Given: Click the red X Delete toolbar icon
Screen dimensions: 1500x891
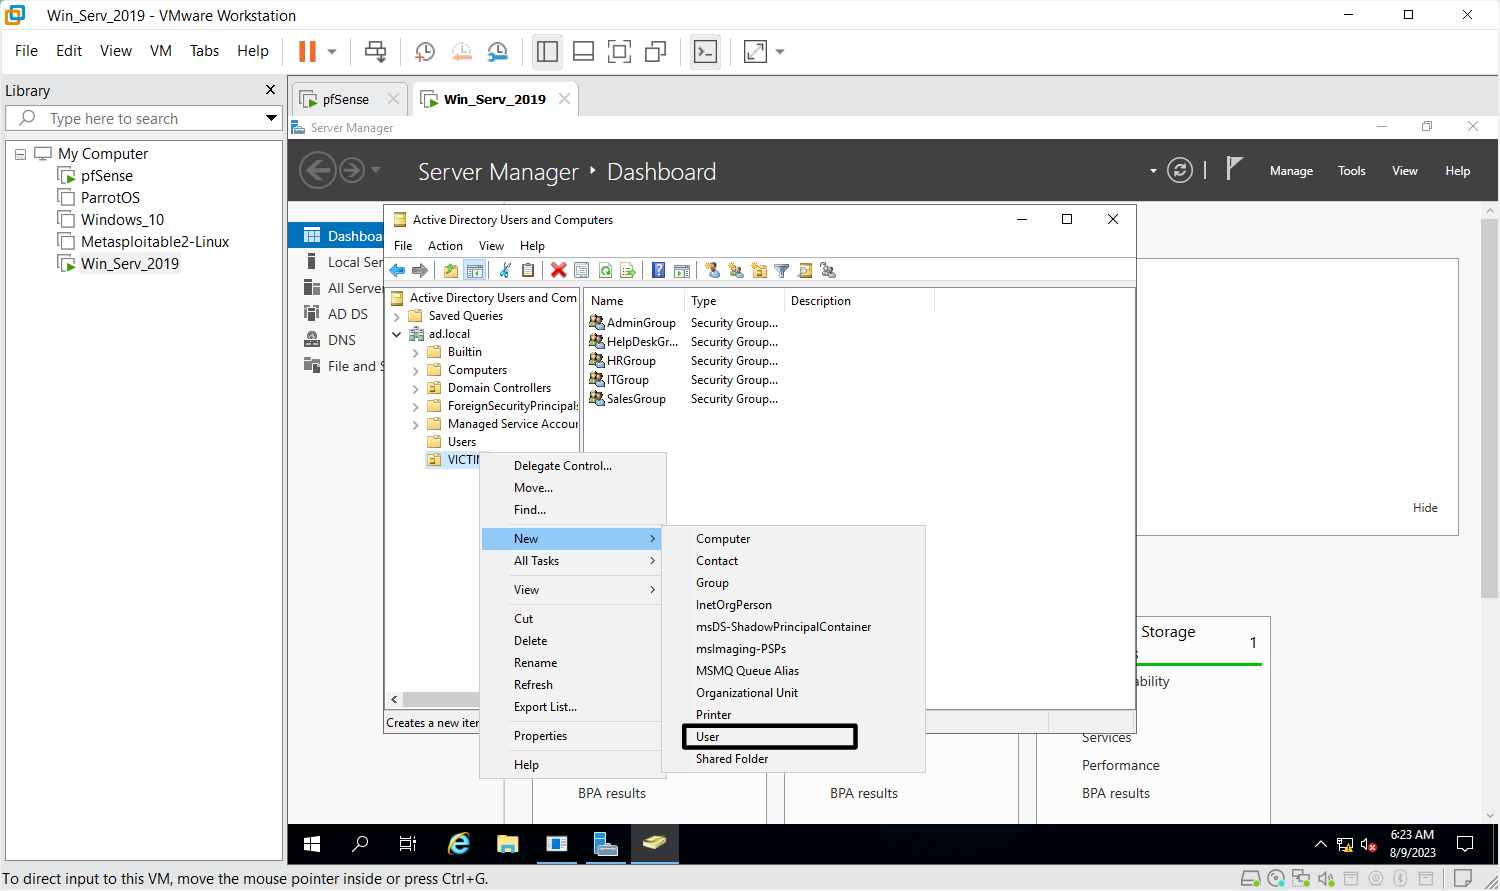Looking at the screenshot, I should coord(559,270).
